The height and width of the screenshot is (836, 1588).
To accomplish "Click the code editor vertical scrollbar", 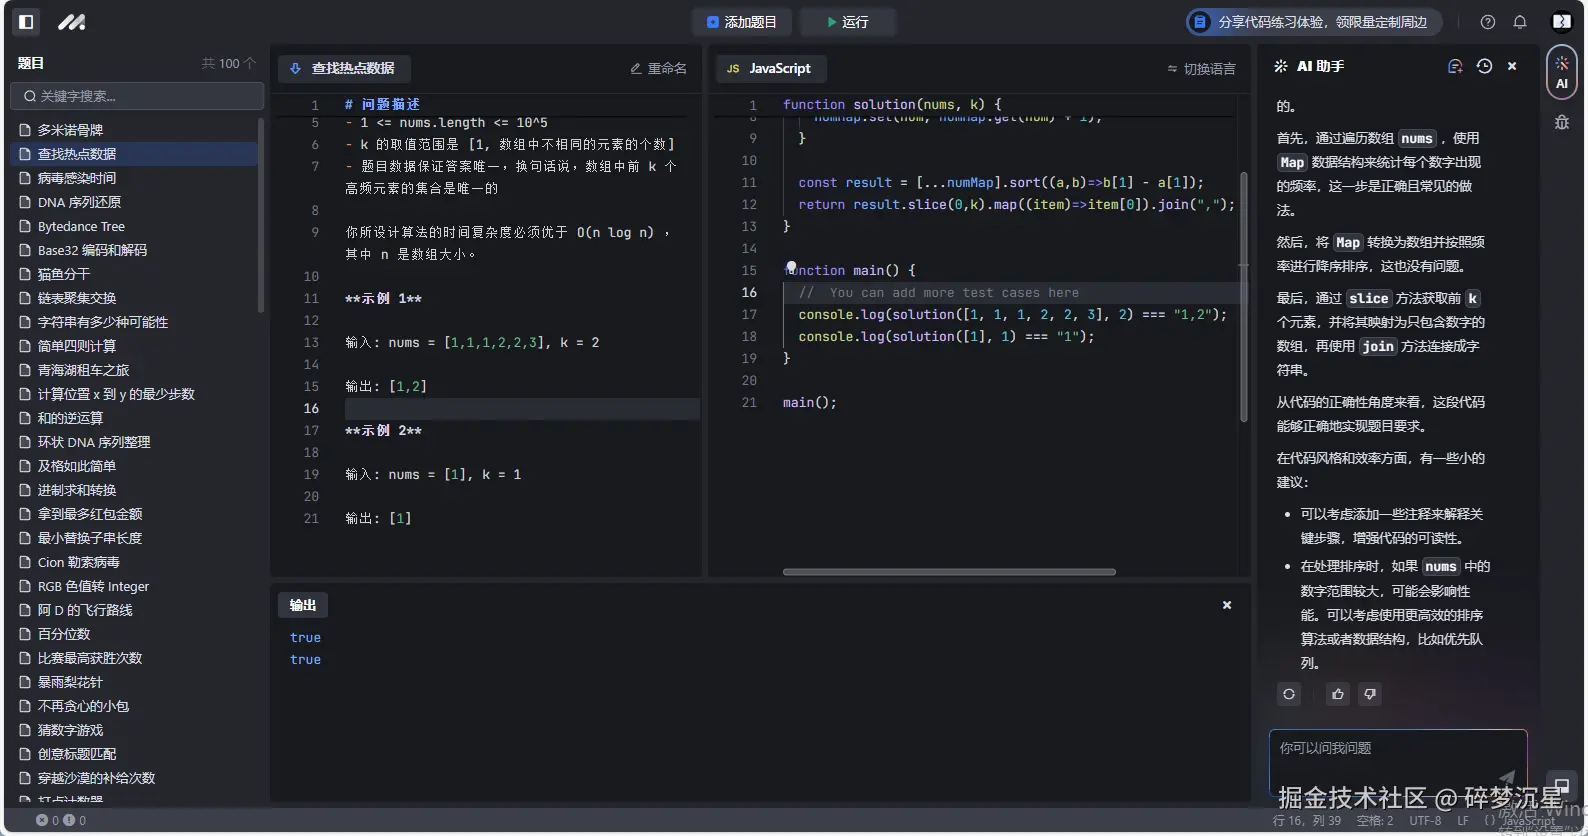I will tap(1244, 296).
